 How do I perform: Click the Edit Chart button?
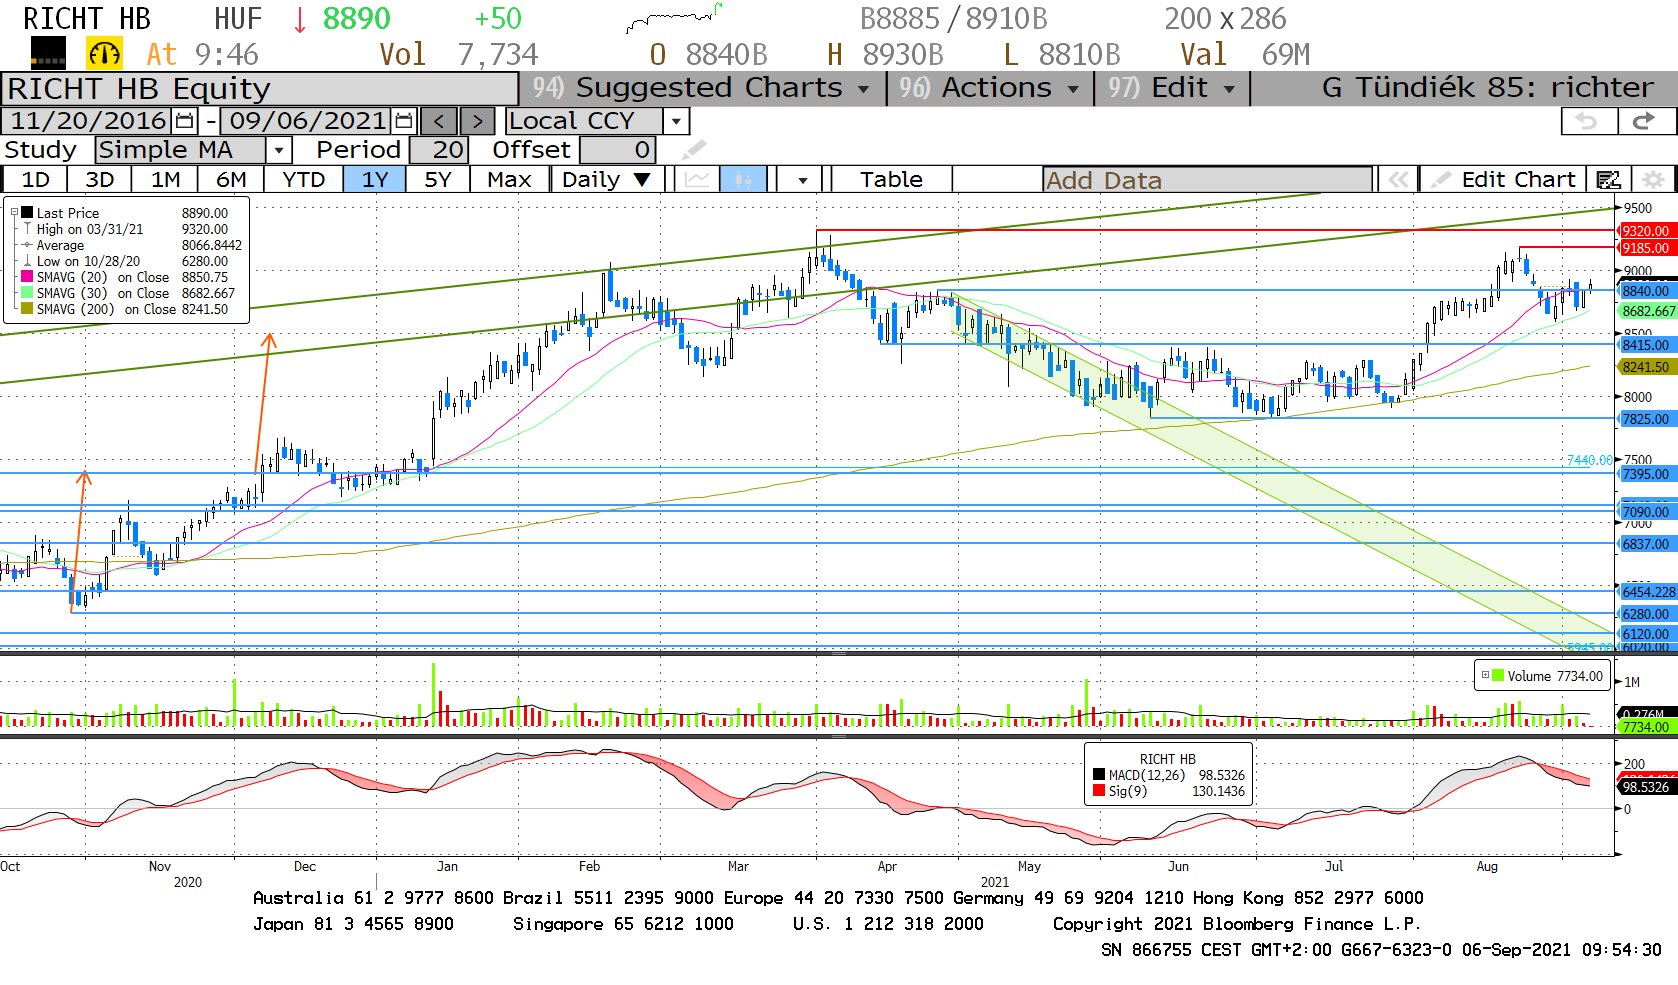[1504, 180]
